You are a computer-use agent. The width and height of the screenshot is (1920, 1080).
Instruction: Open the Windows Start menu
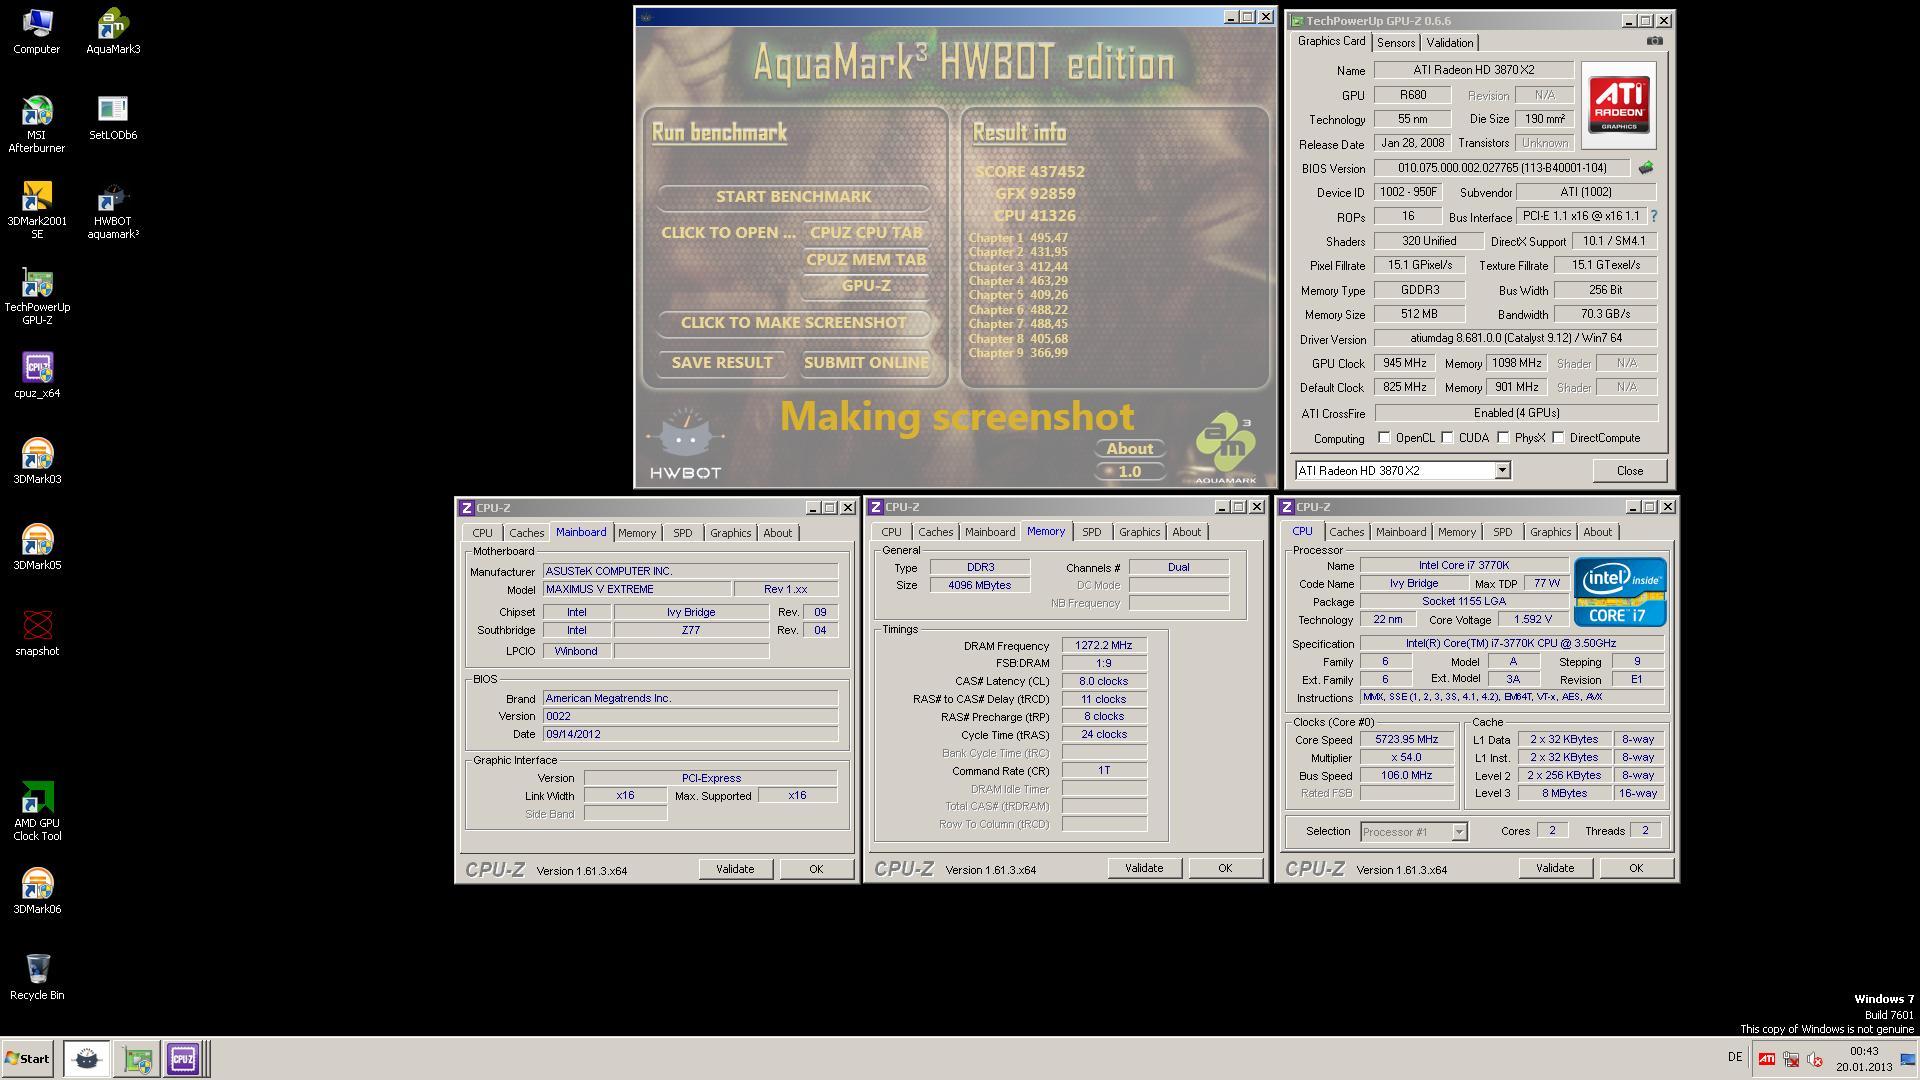coord(27,1058)
